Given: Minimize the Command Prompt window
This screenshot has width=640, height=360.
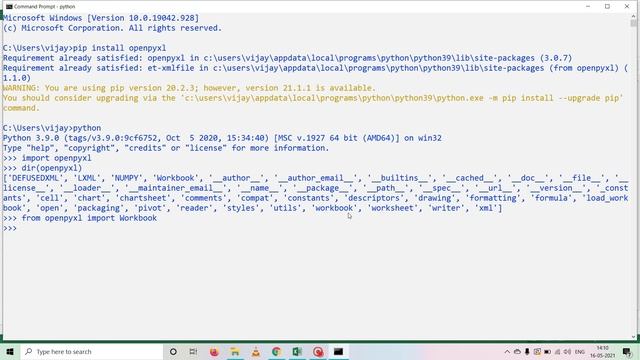Looking at the screenshot, I should click(x=588, y=7).
